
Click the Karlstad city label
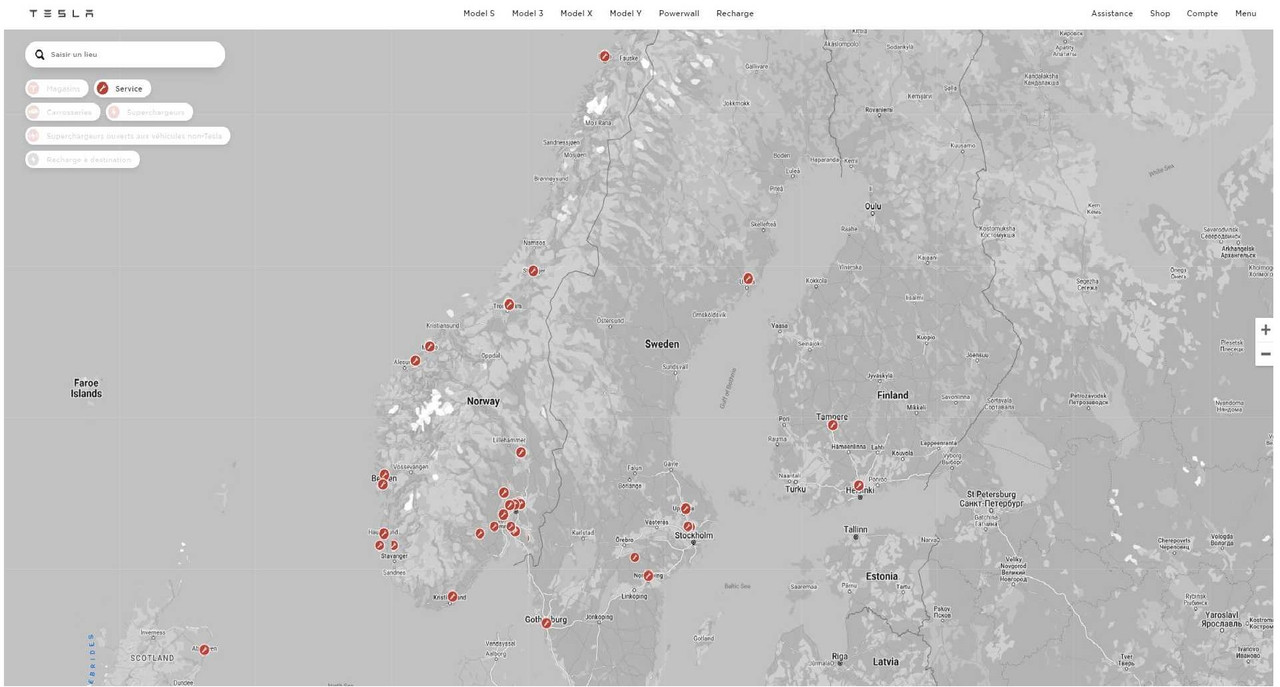(x=583, y=534)
